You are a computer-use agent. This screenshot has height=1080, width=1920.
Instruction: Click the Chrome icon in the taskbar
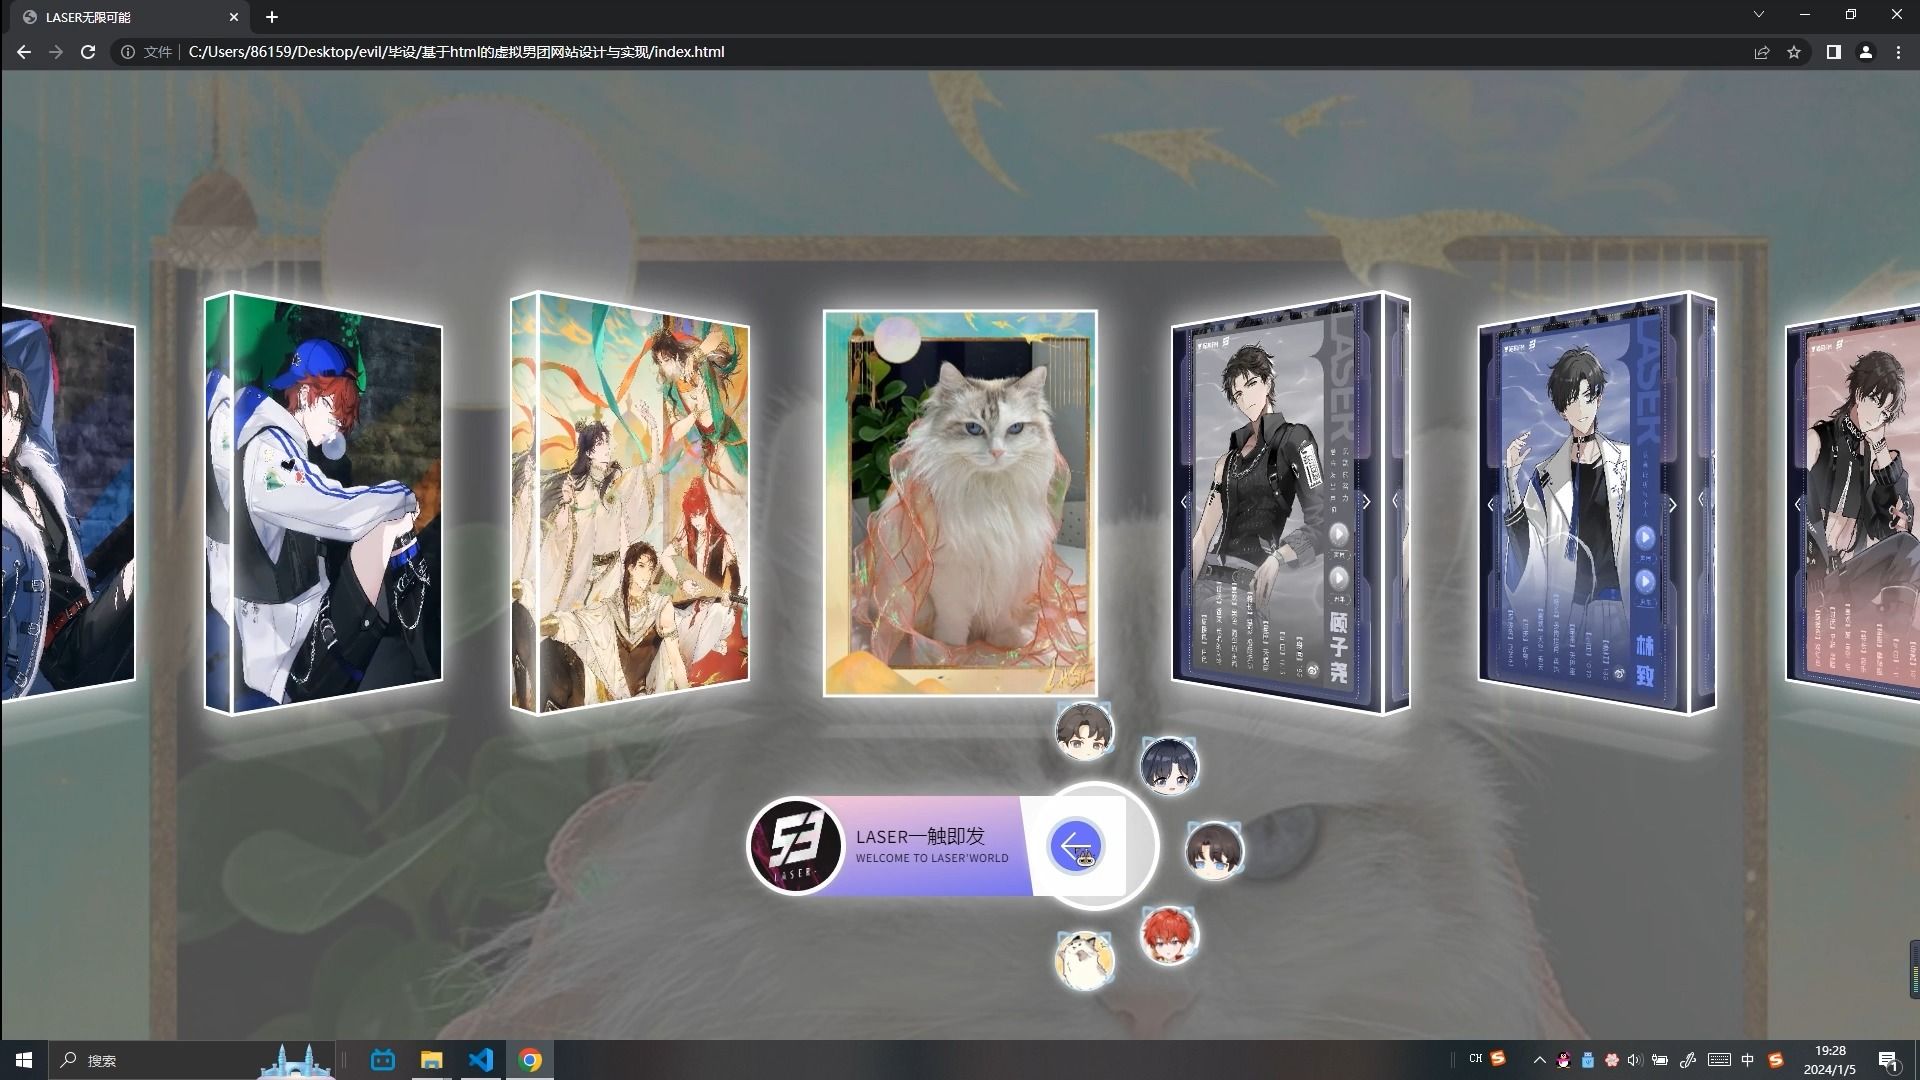(x=531, y=1060)
